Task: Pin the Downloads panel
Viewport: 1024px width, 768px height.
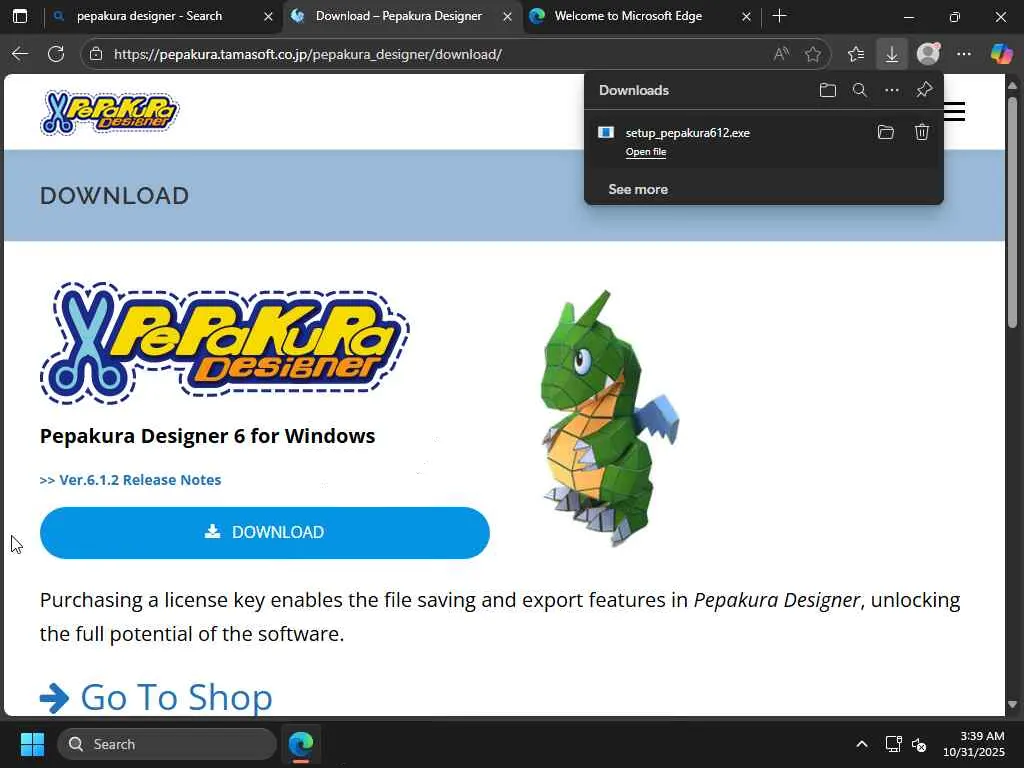Action: click(x=924, y=90)
